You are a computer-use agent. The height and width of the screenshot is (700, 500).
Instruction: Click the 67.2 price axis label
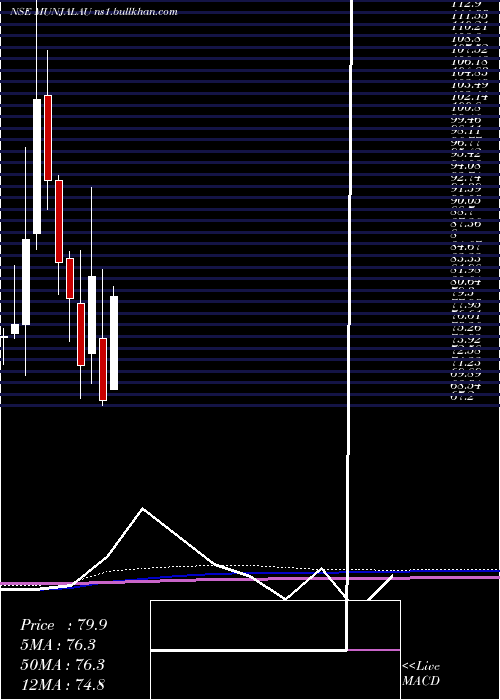tap(462, 397)
